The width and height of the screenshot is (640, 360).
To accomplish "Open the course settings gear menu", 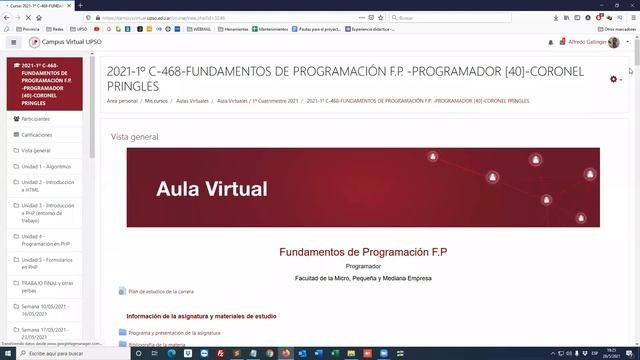I will [616, 79].
